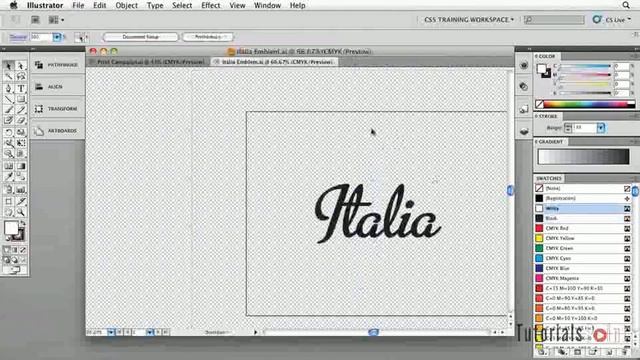Click the Preferences button in control bar
The image size is (640, 360).
[208, 37]
